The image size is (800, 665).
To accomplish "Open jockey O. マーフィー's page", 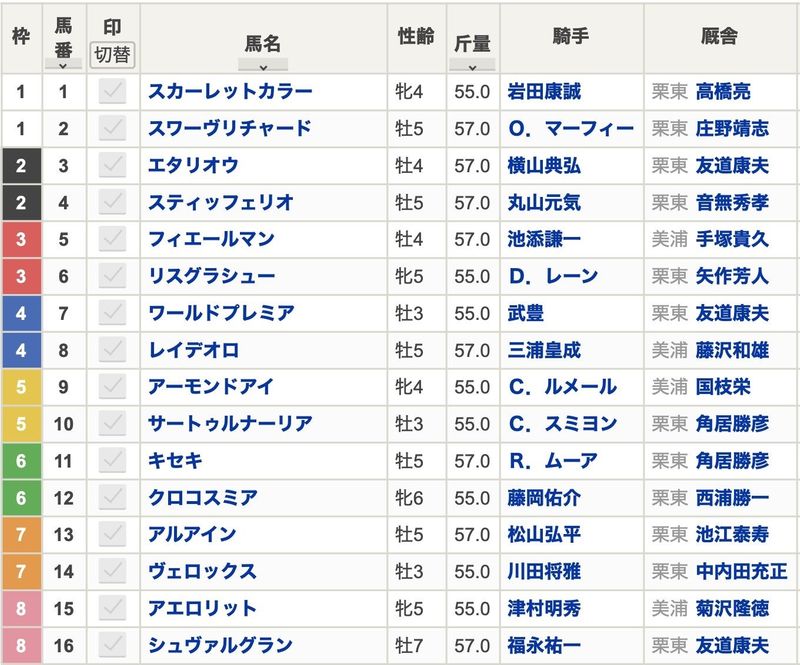I will tap(570, 129).
